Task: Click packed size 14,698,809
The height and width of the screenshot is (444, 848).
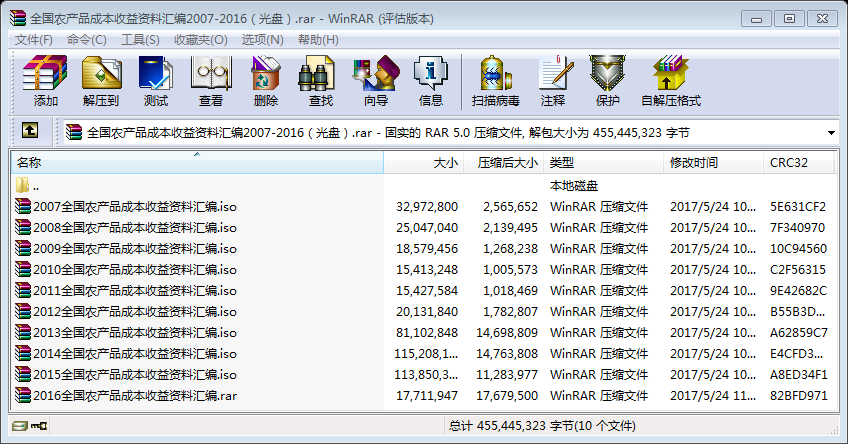Action: click(x=507, y=333)
